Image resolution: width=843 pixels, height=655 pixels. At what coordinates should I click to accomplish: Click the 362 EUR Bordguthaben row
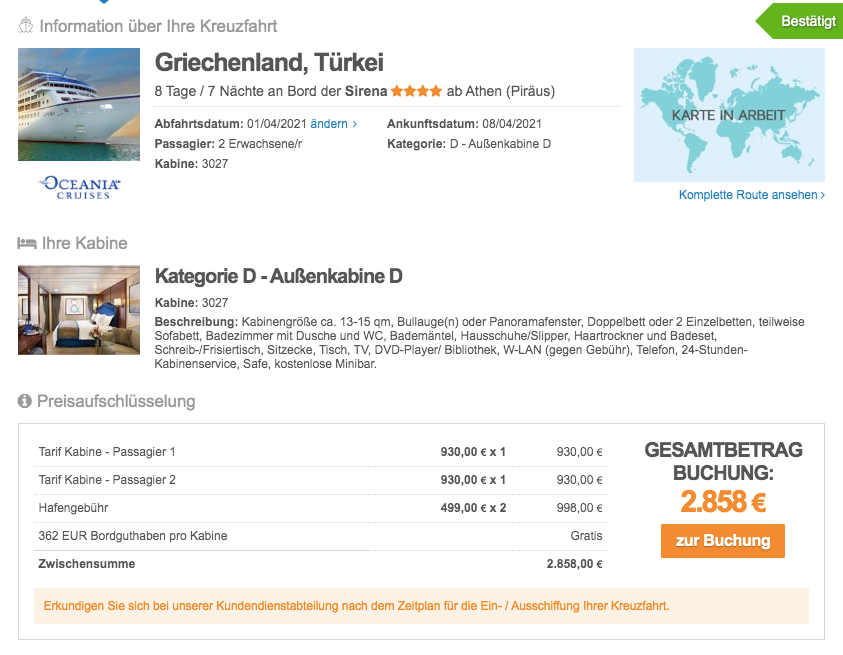pyautogui.click(x=320, y=536)
